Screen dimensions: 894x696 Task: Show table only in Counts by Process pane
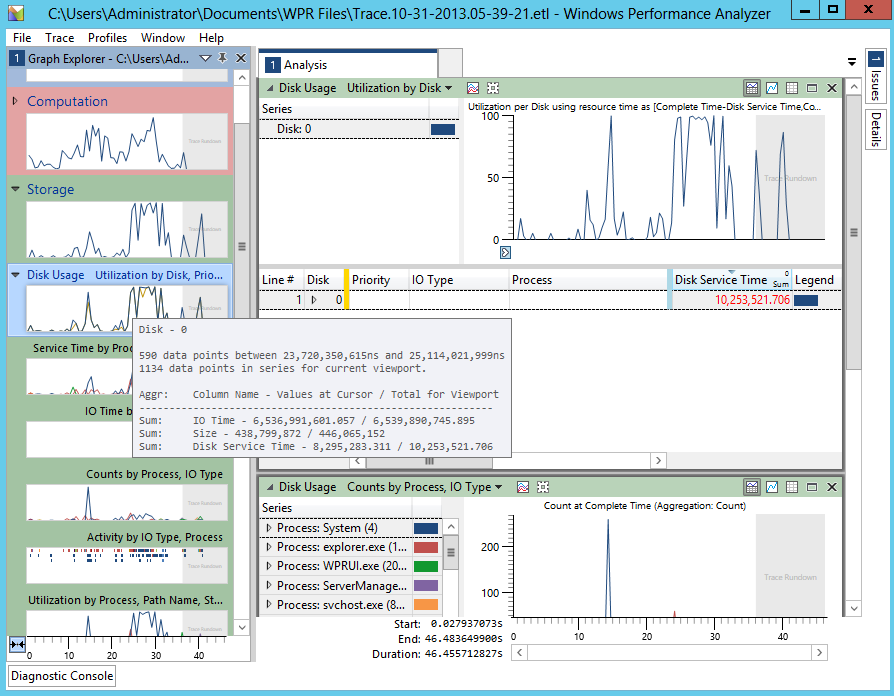point(792,487)
